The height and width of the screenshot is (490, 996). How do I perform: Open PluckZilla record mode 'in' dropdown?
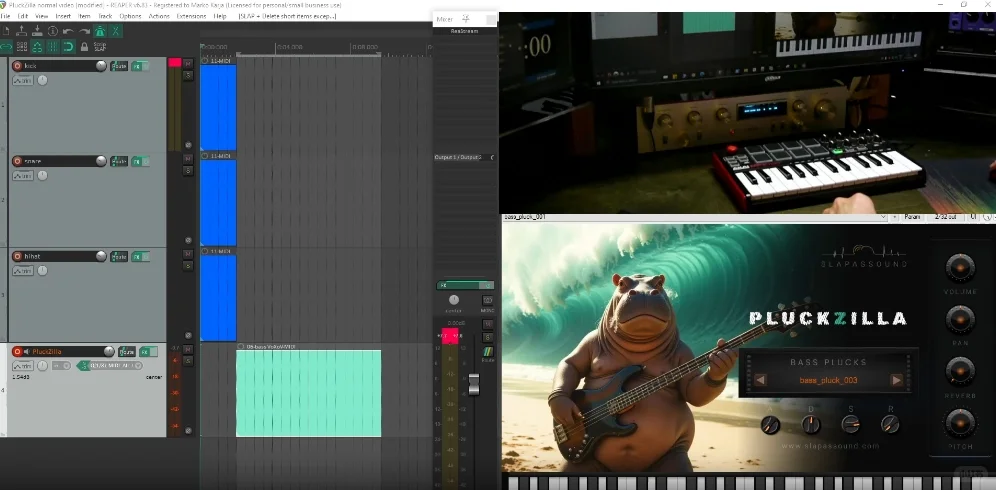(x=61, y=365)
